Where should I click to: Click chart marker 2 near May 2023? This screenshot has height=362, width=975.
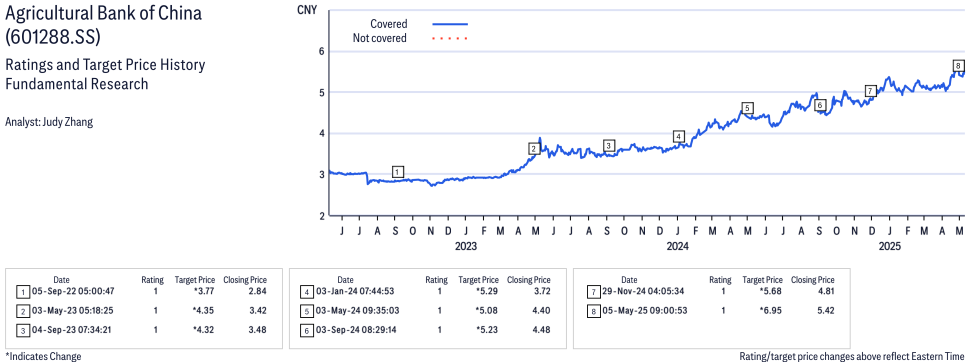(534, 149)
